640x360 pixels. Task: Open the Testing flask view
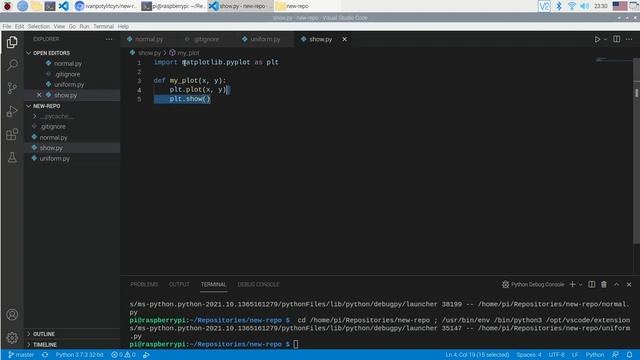click(12, 157)
